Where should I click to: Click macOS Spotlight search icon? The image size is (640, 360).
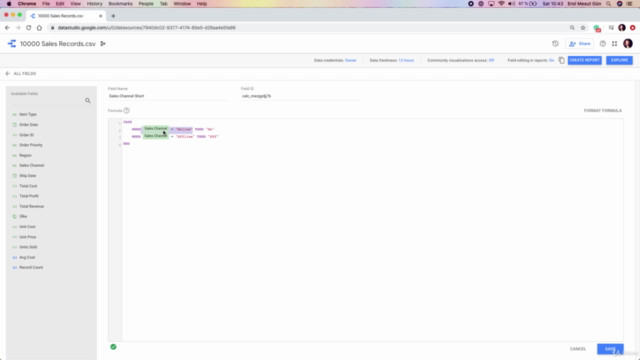pos(608,4)
